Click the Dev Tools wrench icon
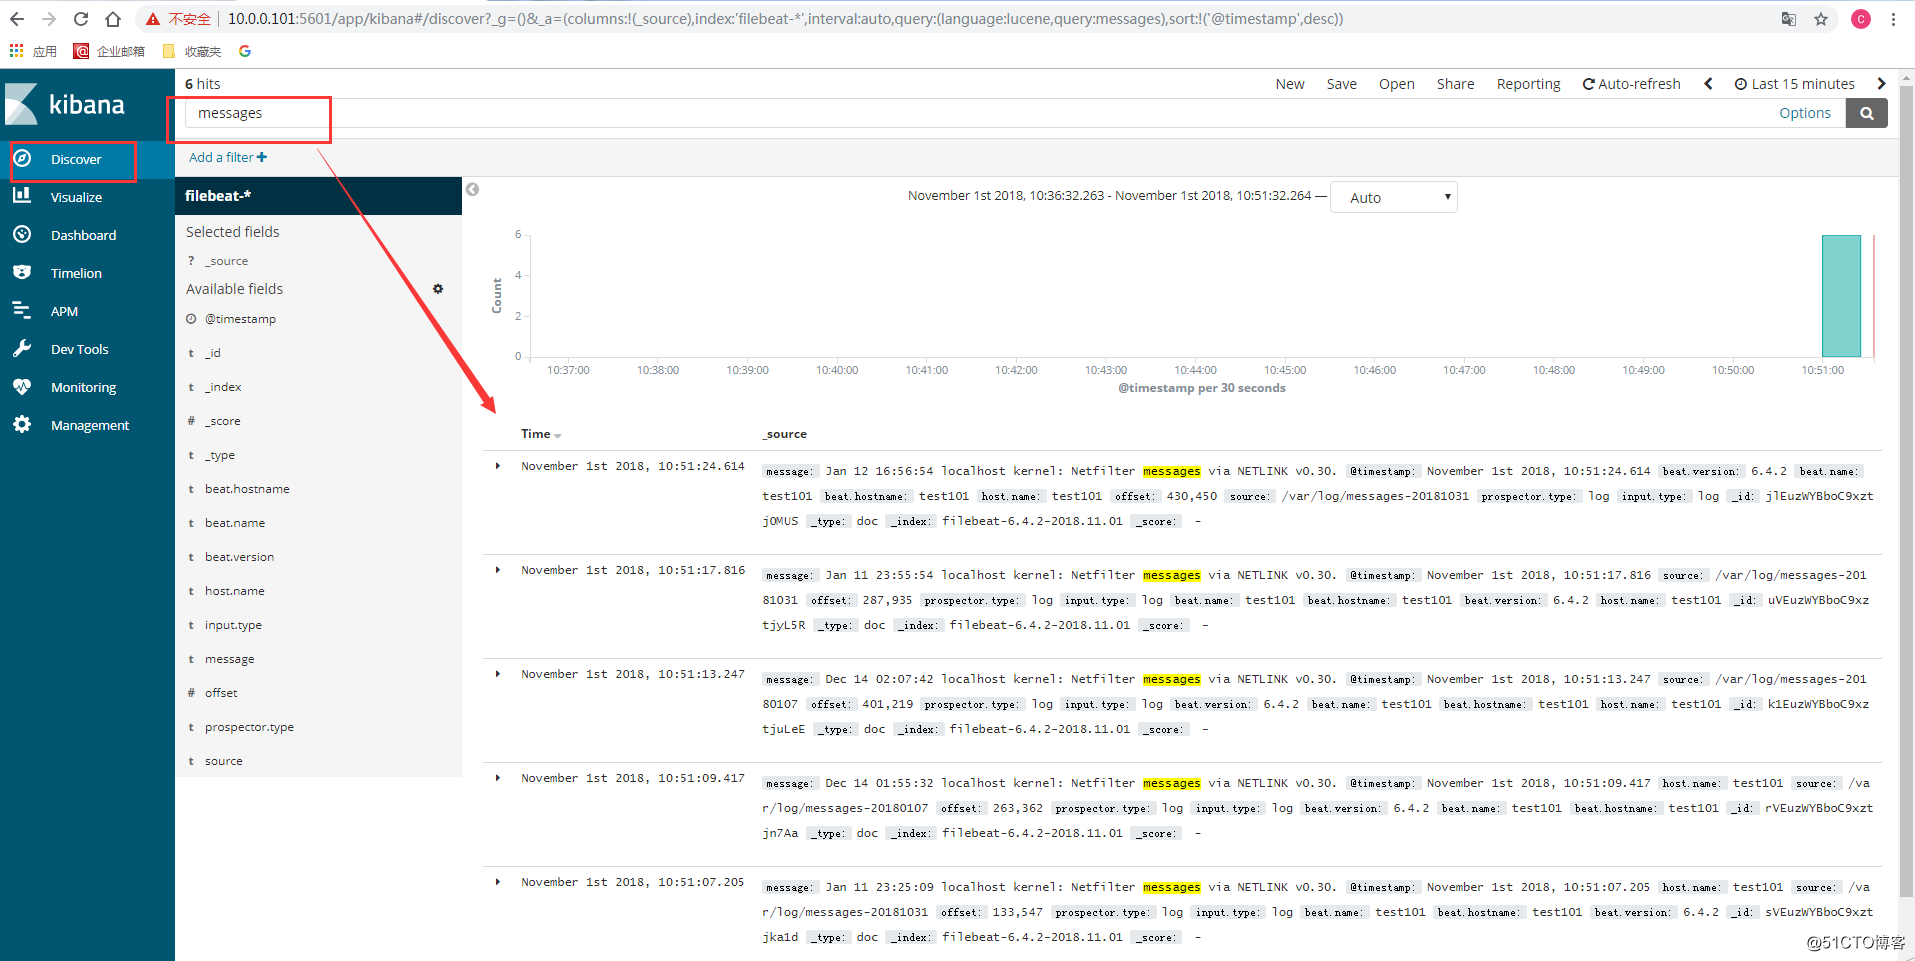The width and height of the screenshot is (1915, 961). tap(22, 348)
